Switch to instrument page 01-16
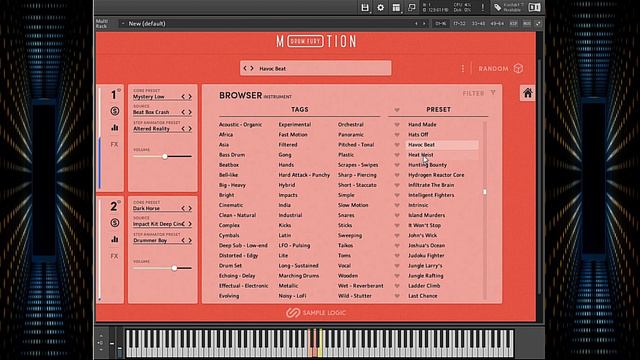Viewport: 640px width, 360px height. 440,24
